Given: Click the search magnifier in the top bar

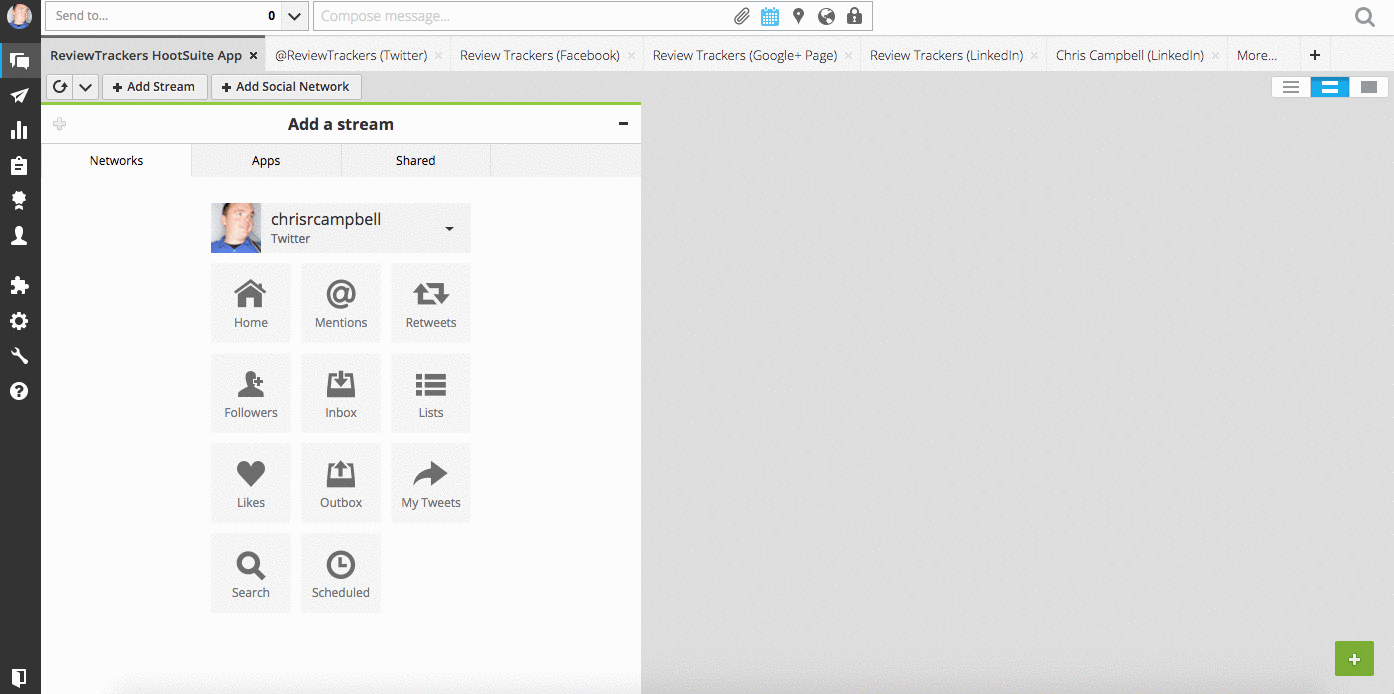Looking at the screenshot, I should pos(1365,17).
